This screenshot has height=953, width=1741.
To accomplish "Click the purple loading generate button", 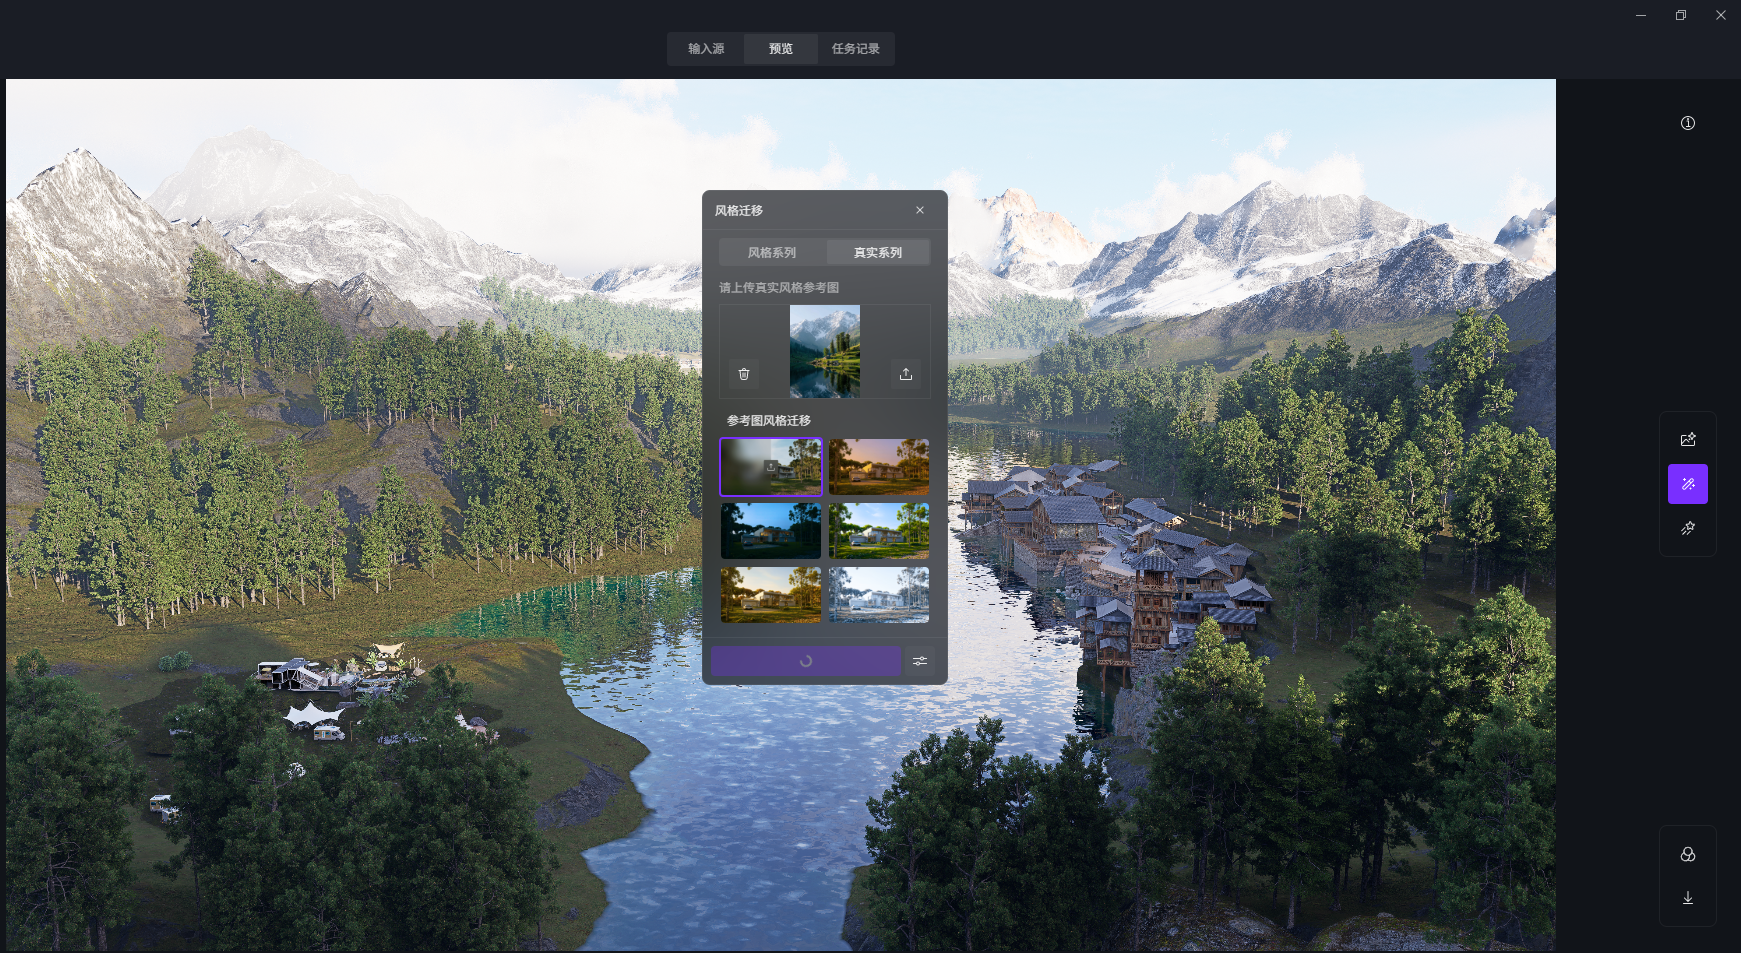I will pos(806,661).
